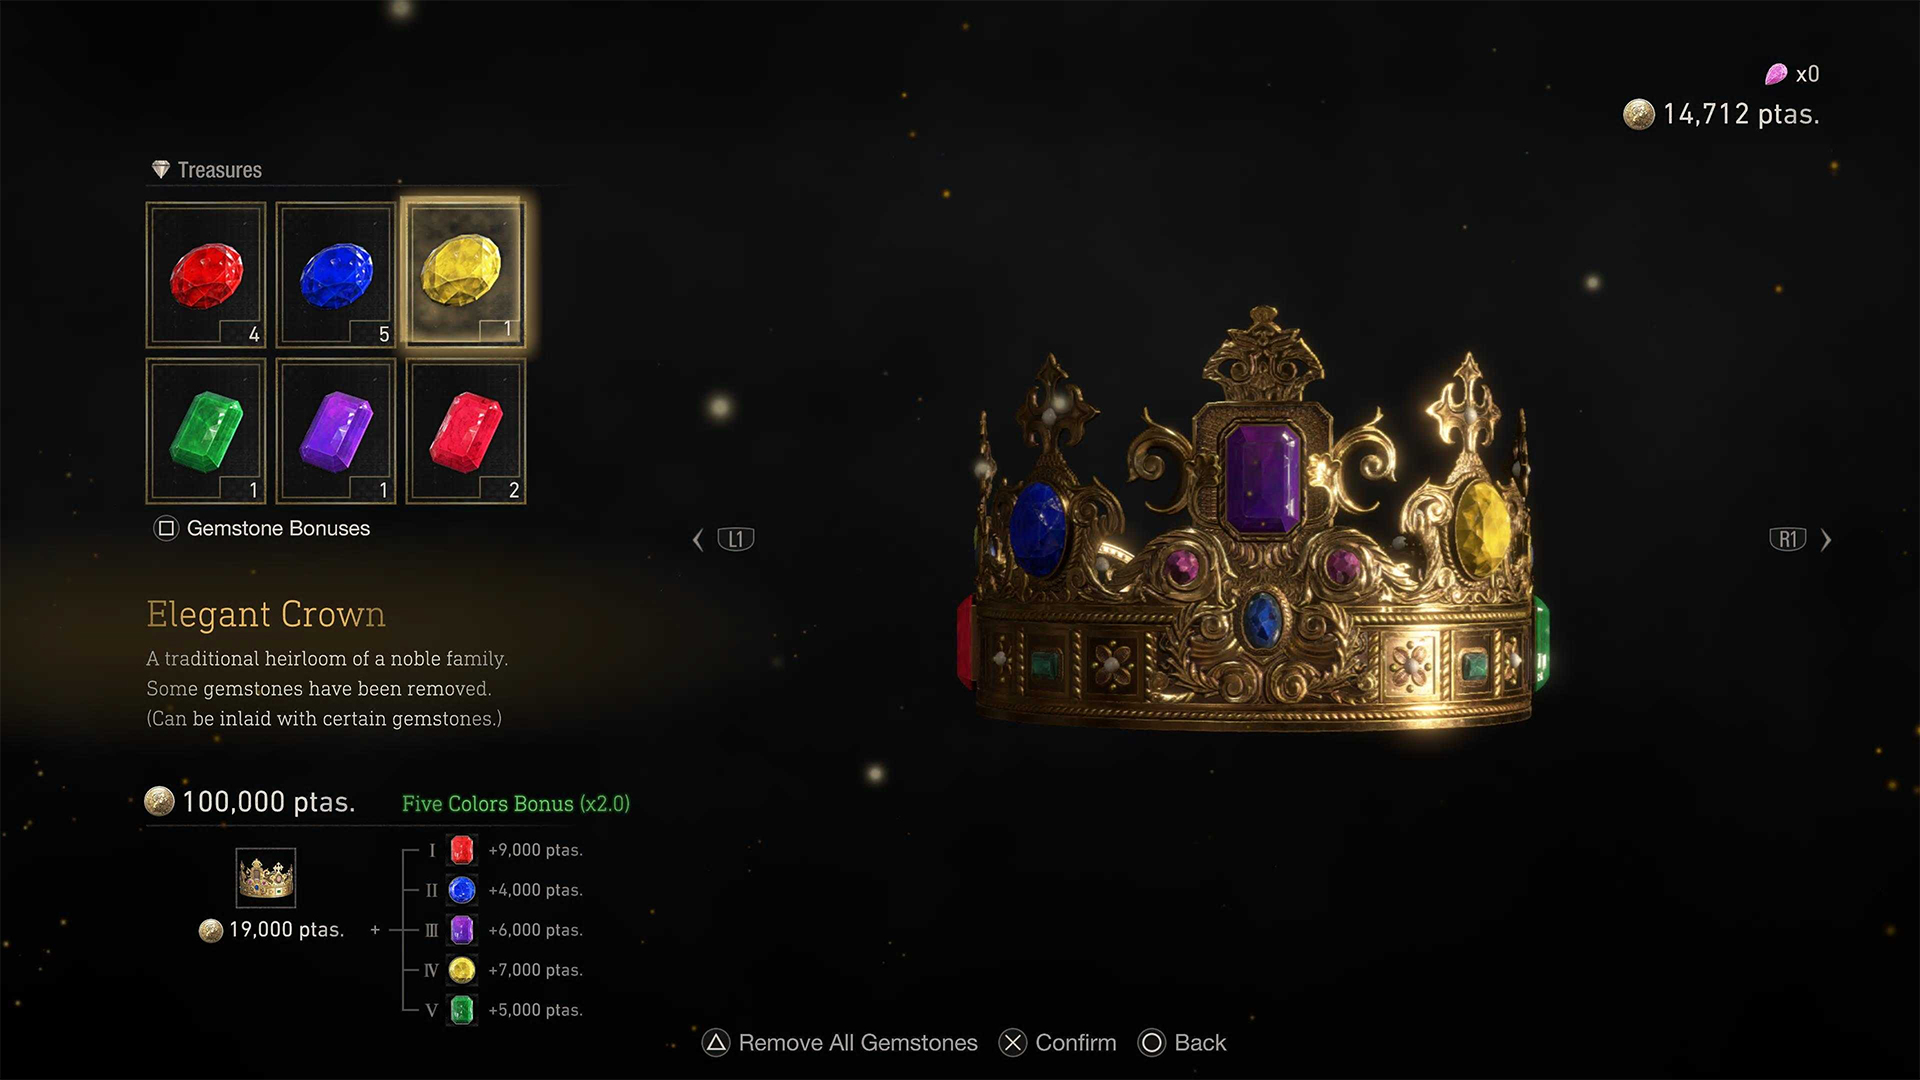
Task: Click the slot II blue gem icon
Action: [461, 890]
